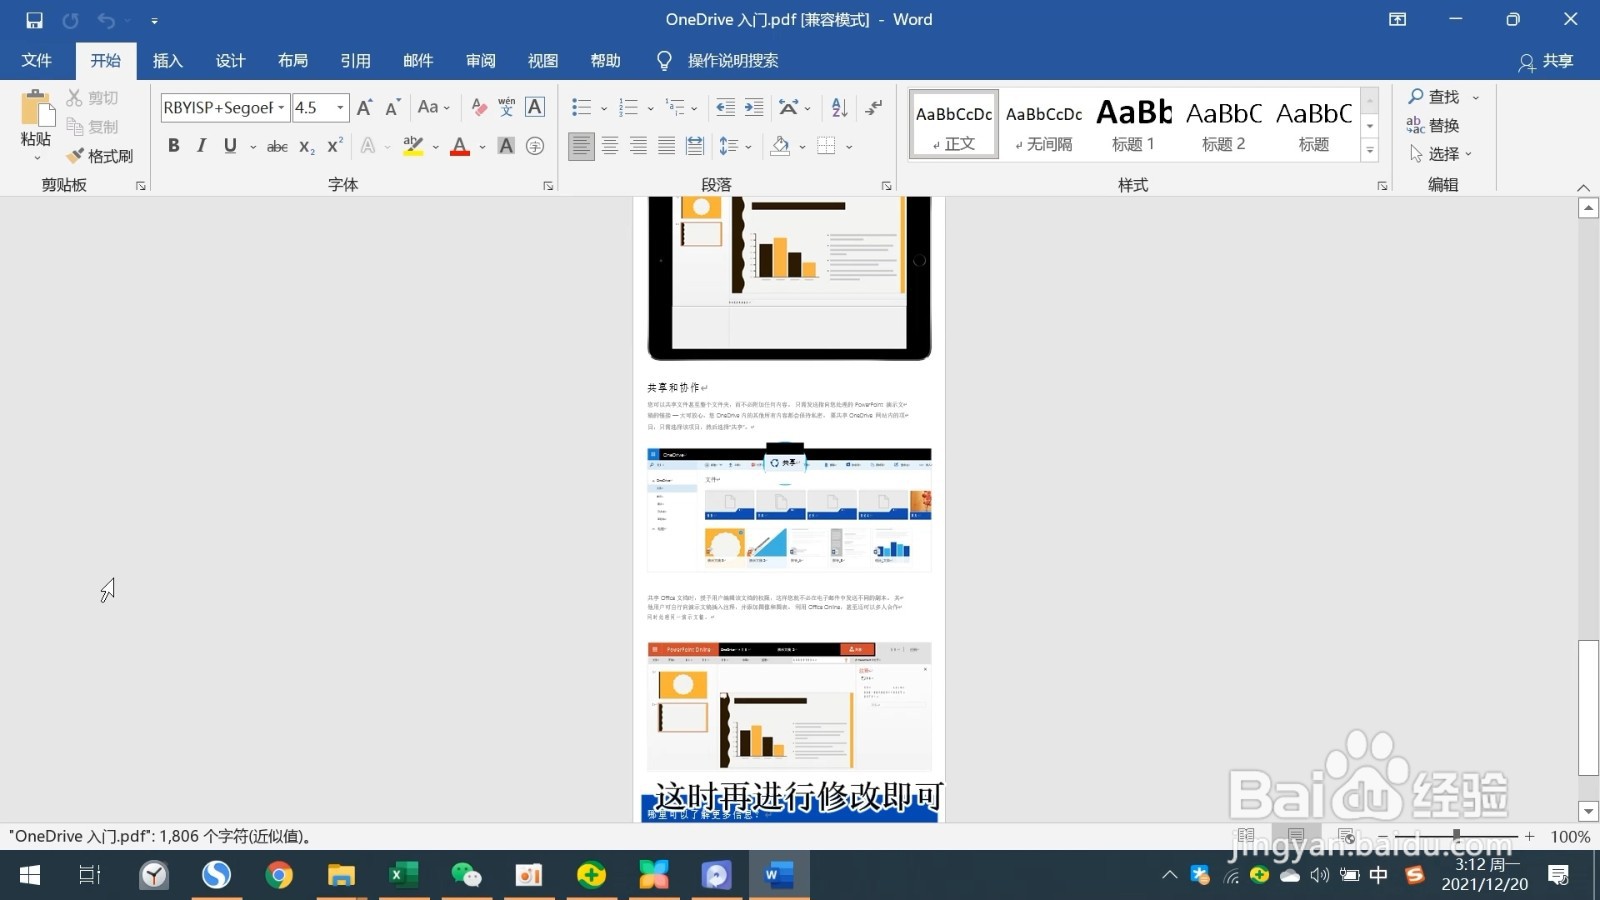This screenshot has height=900, width=1600.
Task: Click the decrease indent icon
Action: point(726,107)
